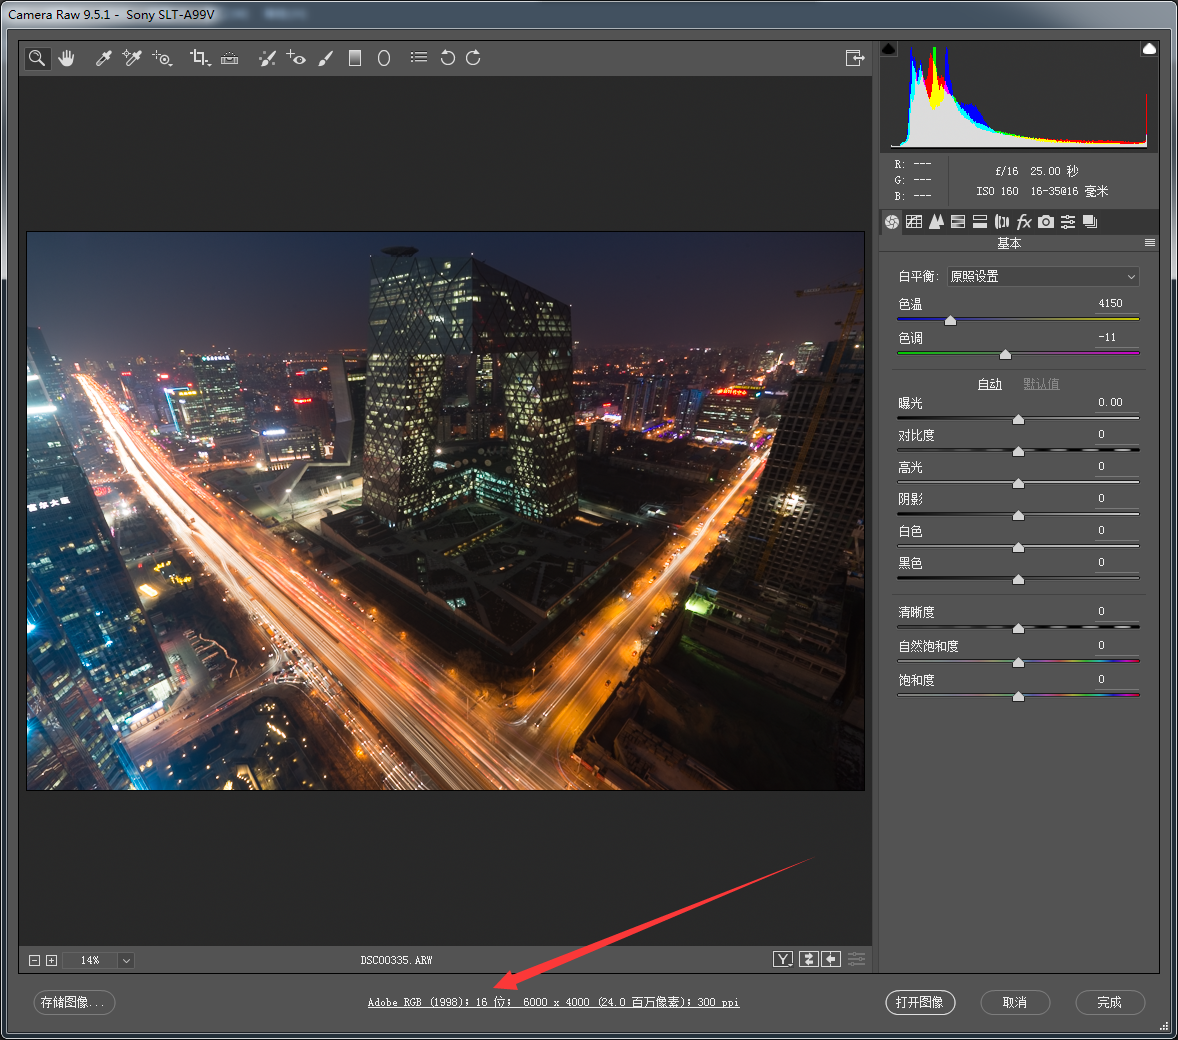
Task: Click the 色温 temperature slider handle
Action: coord(950,320)
